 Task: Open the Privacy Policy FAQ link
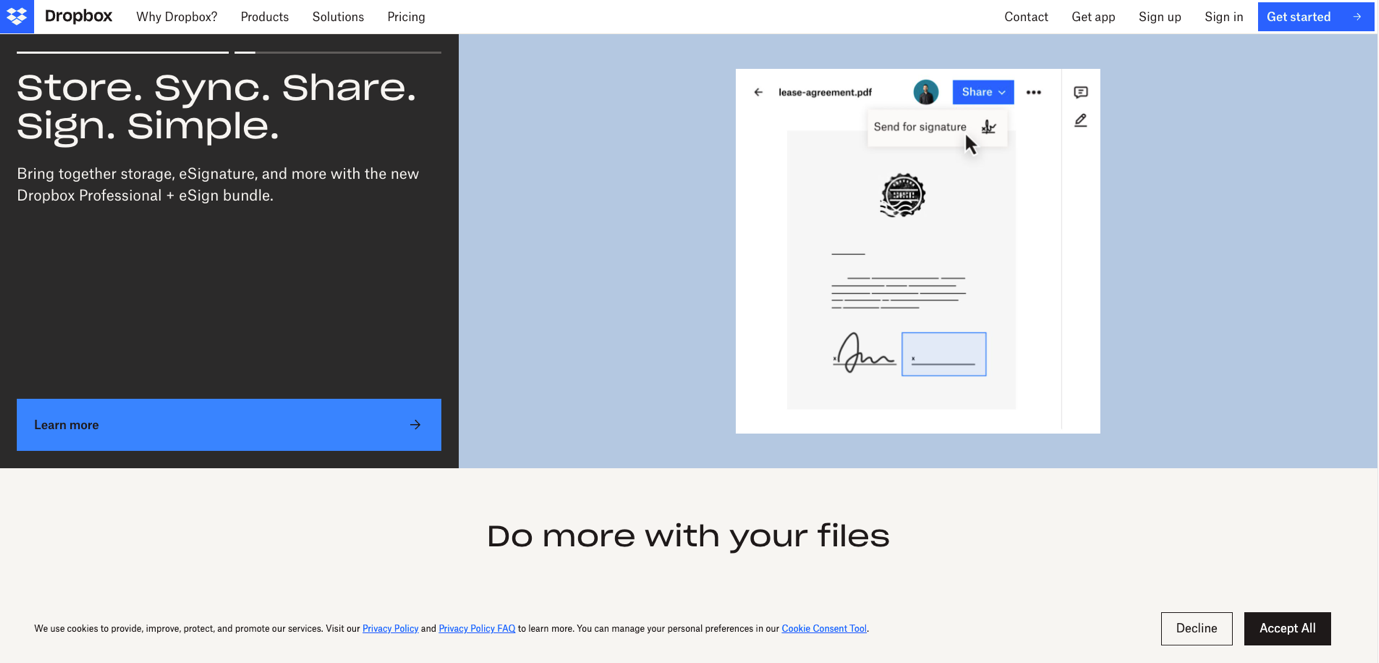pyautogui.click(x=477, y=629)
